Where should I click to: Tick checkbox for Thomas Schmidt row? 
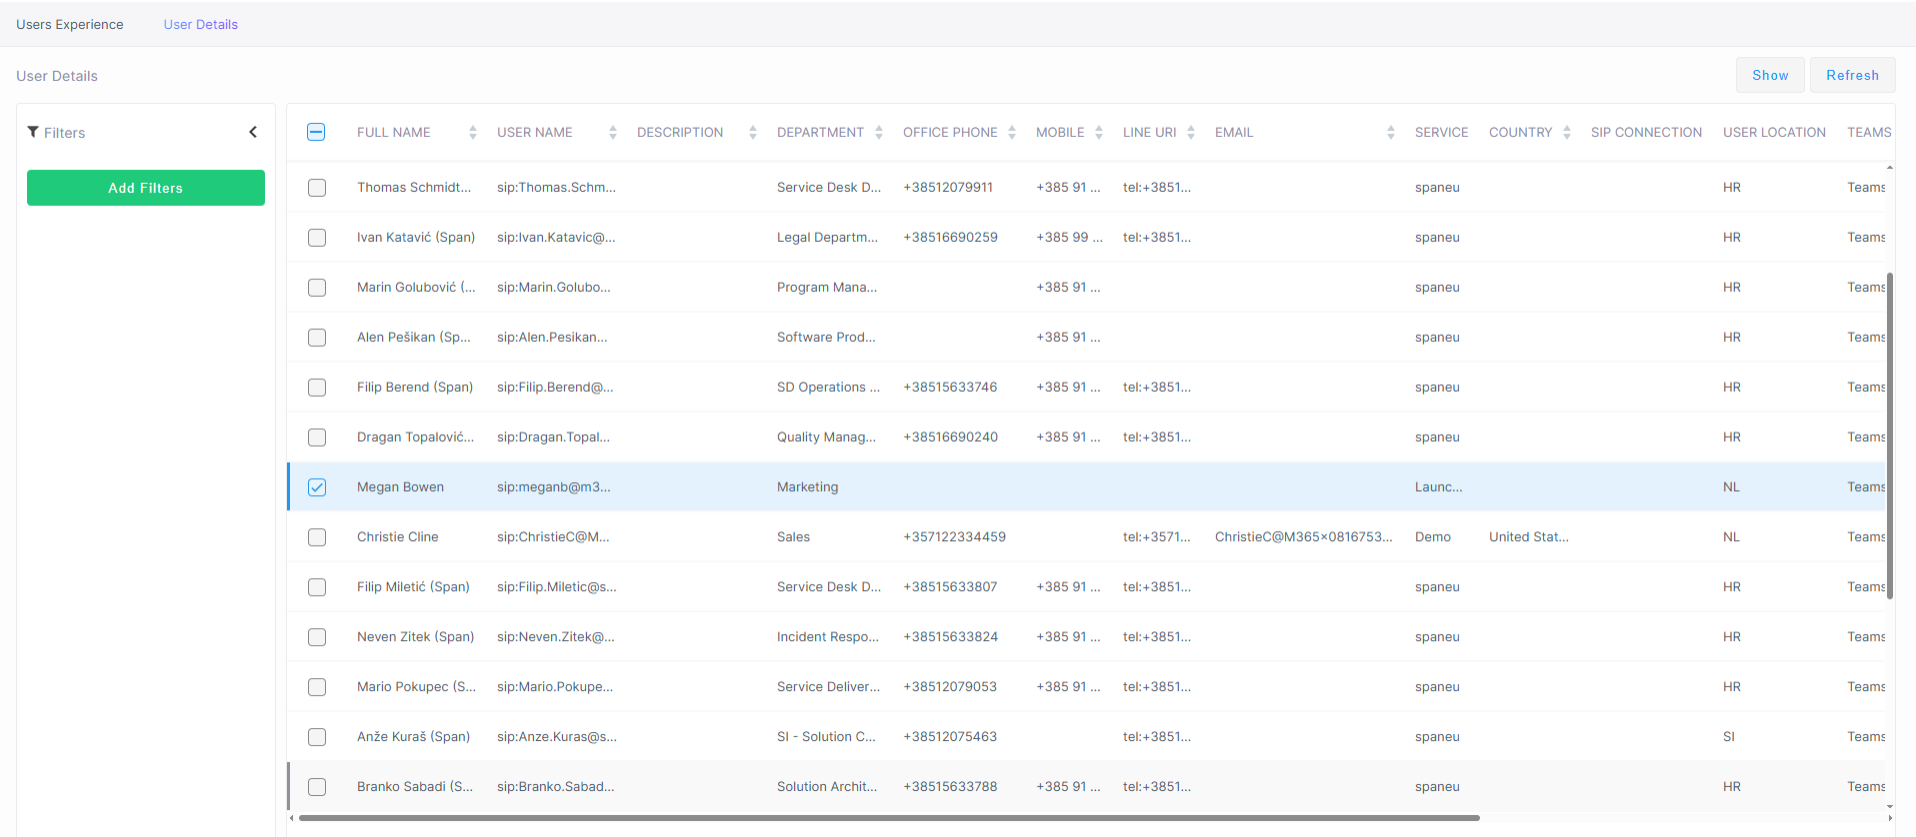pos(317,187)
